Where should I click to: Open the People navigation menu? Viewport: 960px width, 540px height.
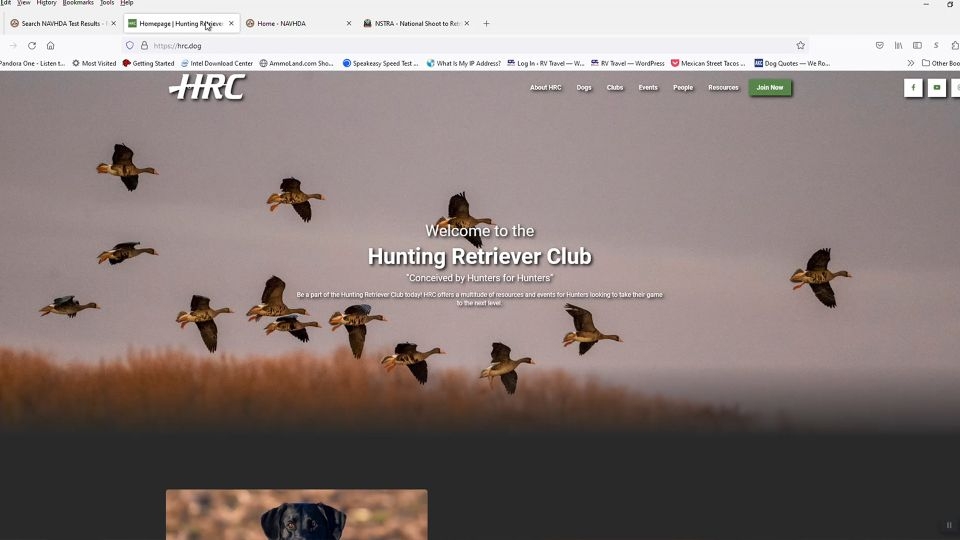pyautogui.click(x=683, y=88)
